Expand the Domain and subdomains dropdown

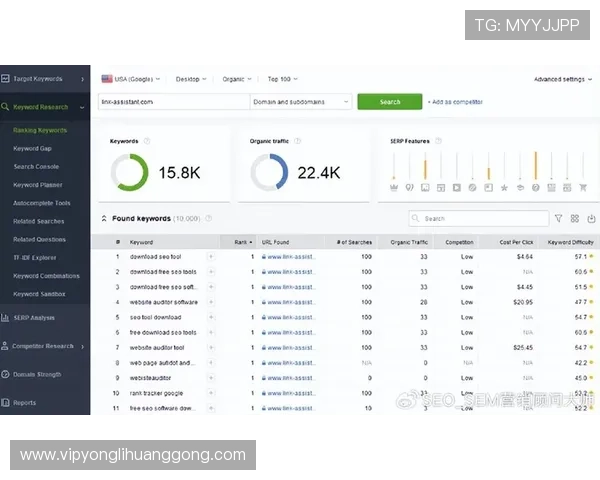coord(300,102)
